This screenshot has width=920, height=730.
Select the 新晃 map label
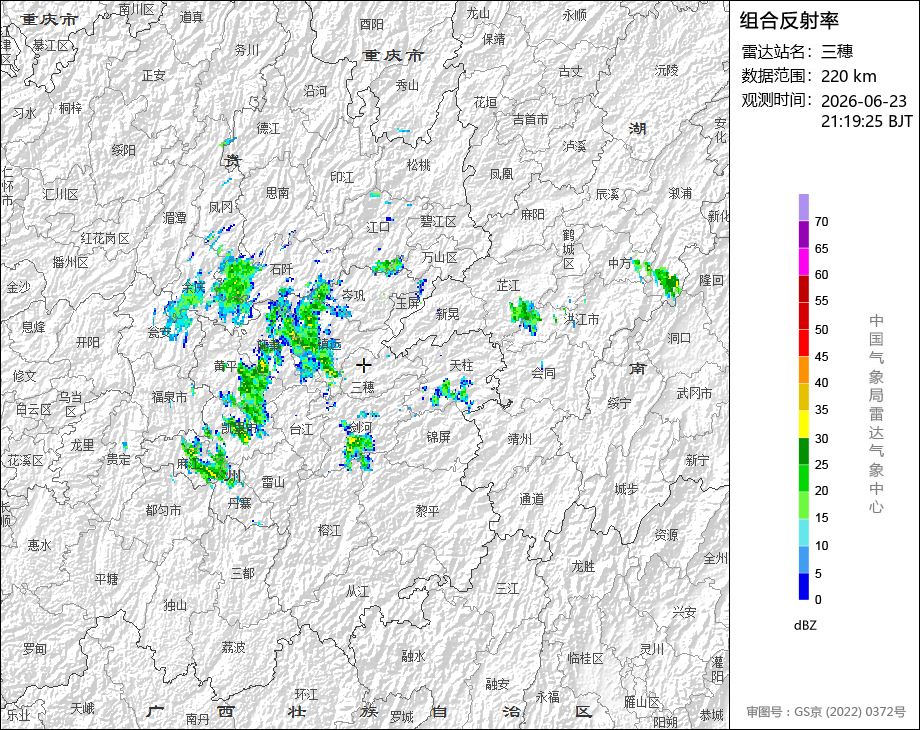point(448,315)
